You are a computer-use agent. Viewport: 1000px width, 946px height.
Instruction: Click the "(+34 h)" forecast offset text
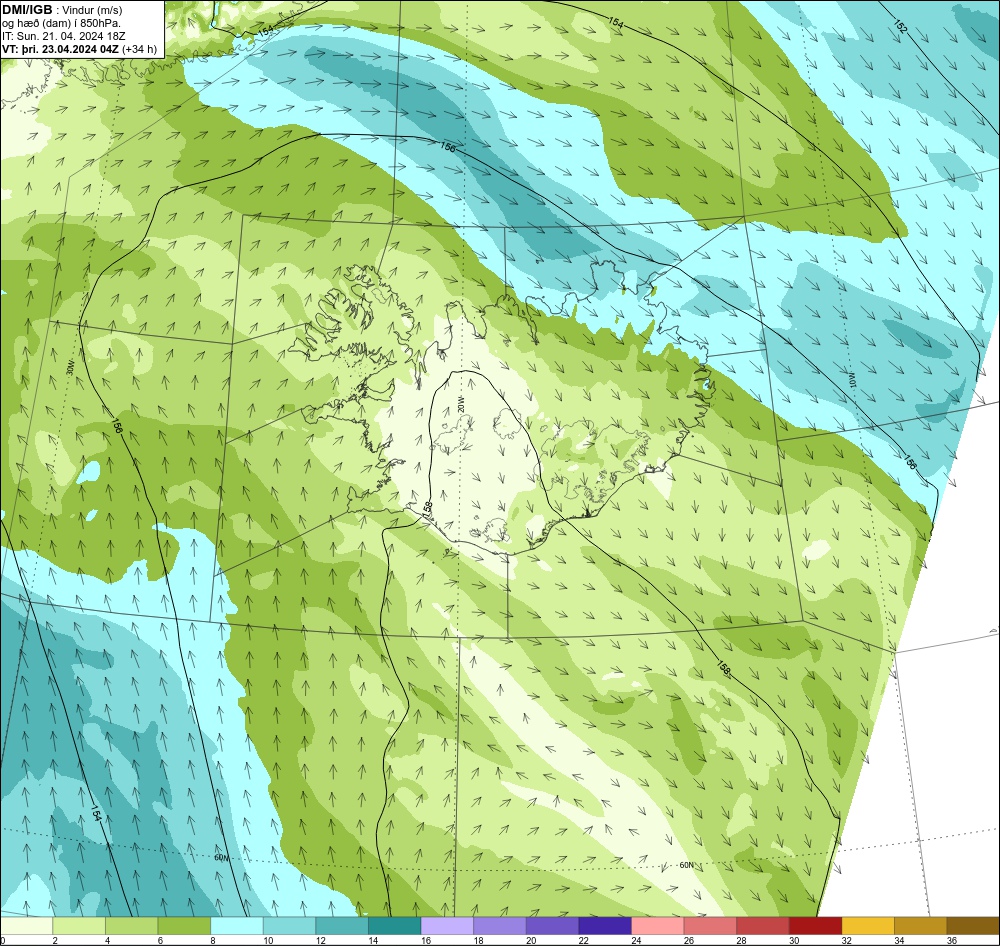coord(140,48)
